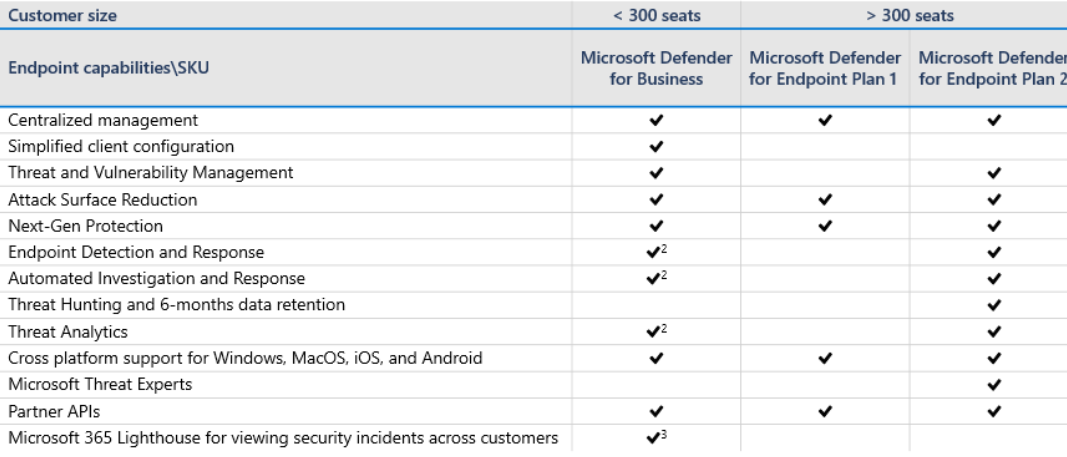Select the 'Cross platform support' row label
The image size is (1067, 457).
(246, 358)
